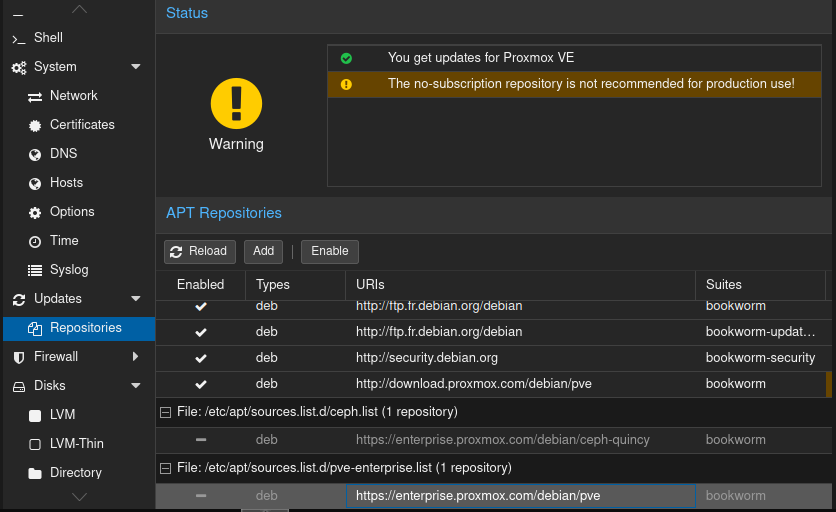This screenshot has width=836, height=512.
Task: Click the yellow warning icon beside no-subscription message
Action: pos(346,84)
